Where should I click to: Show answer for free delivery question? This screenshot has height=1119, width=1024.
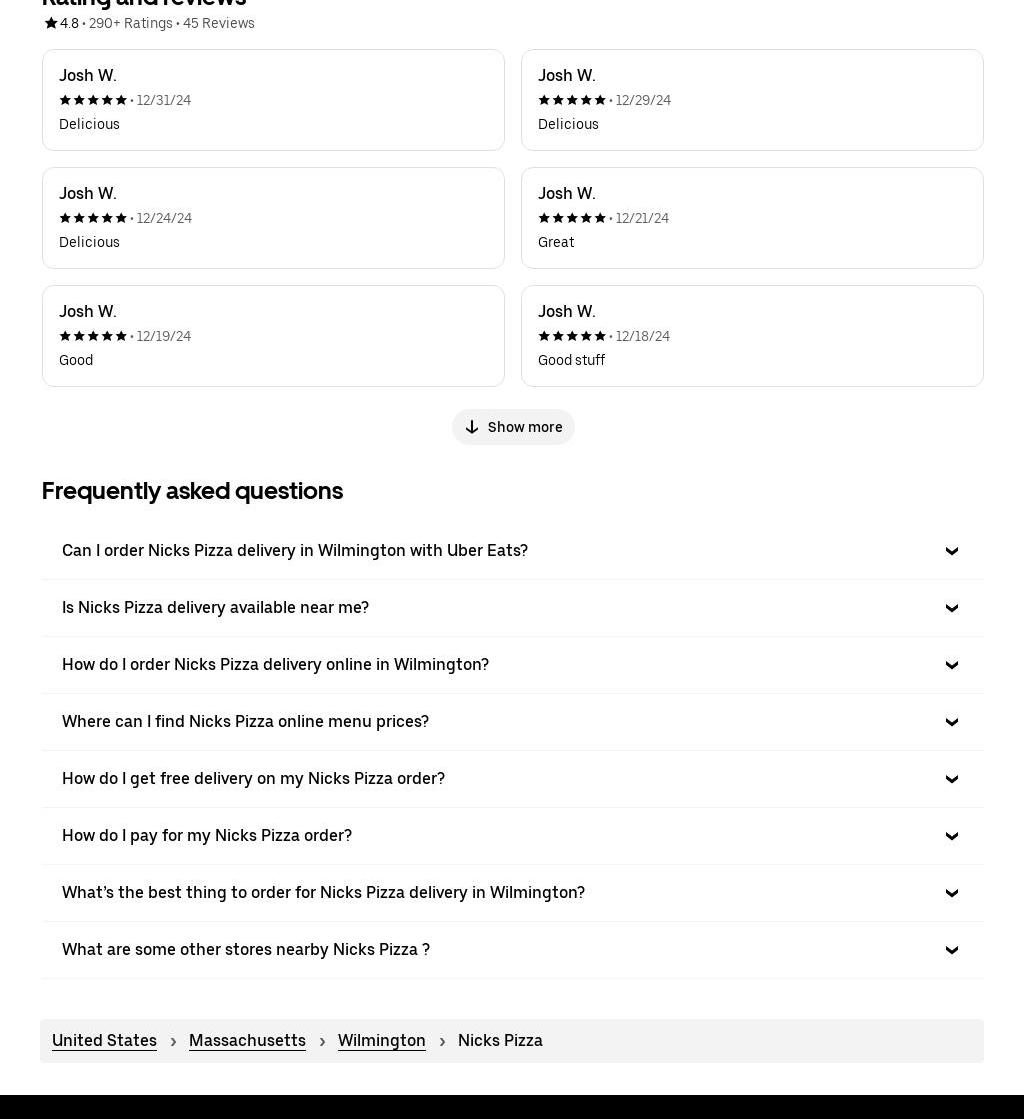512,779
